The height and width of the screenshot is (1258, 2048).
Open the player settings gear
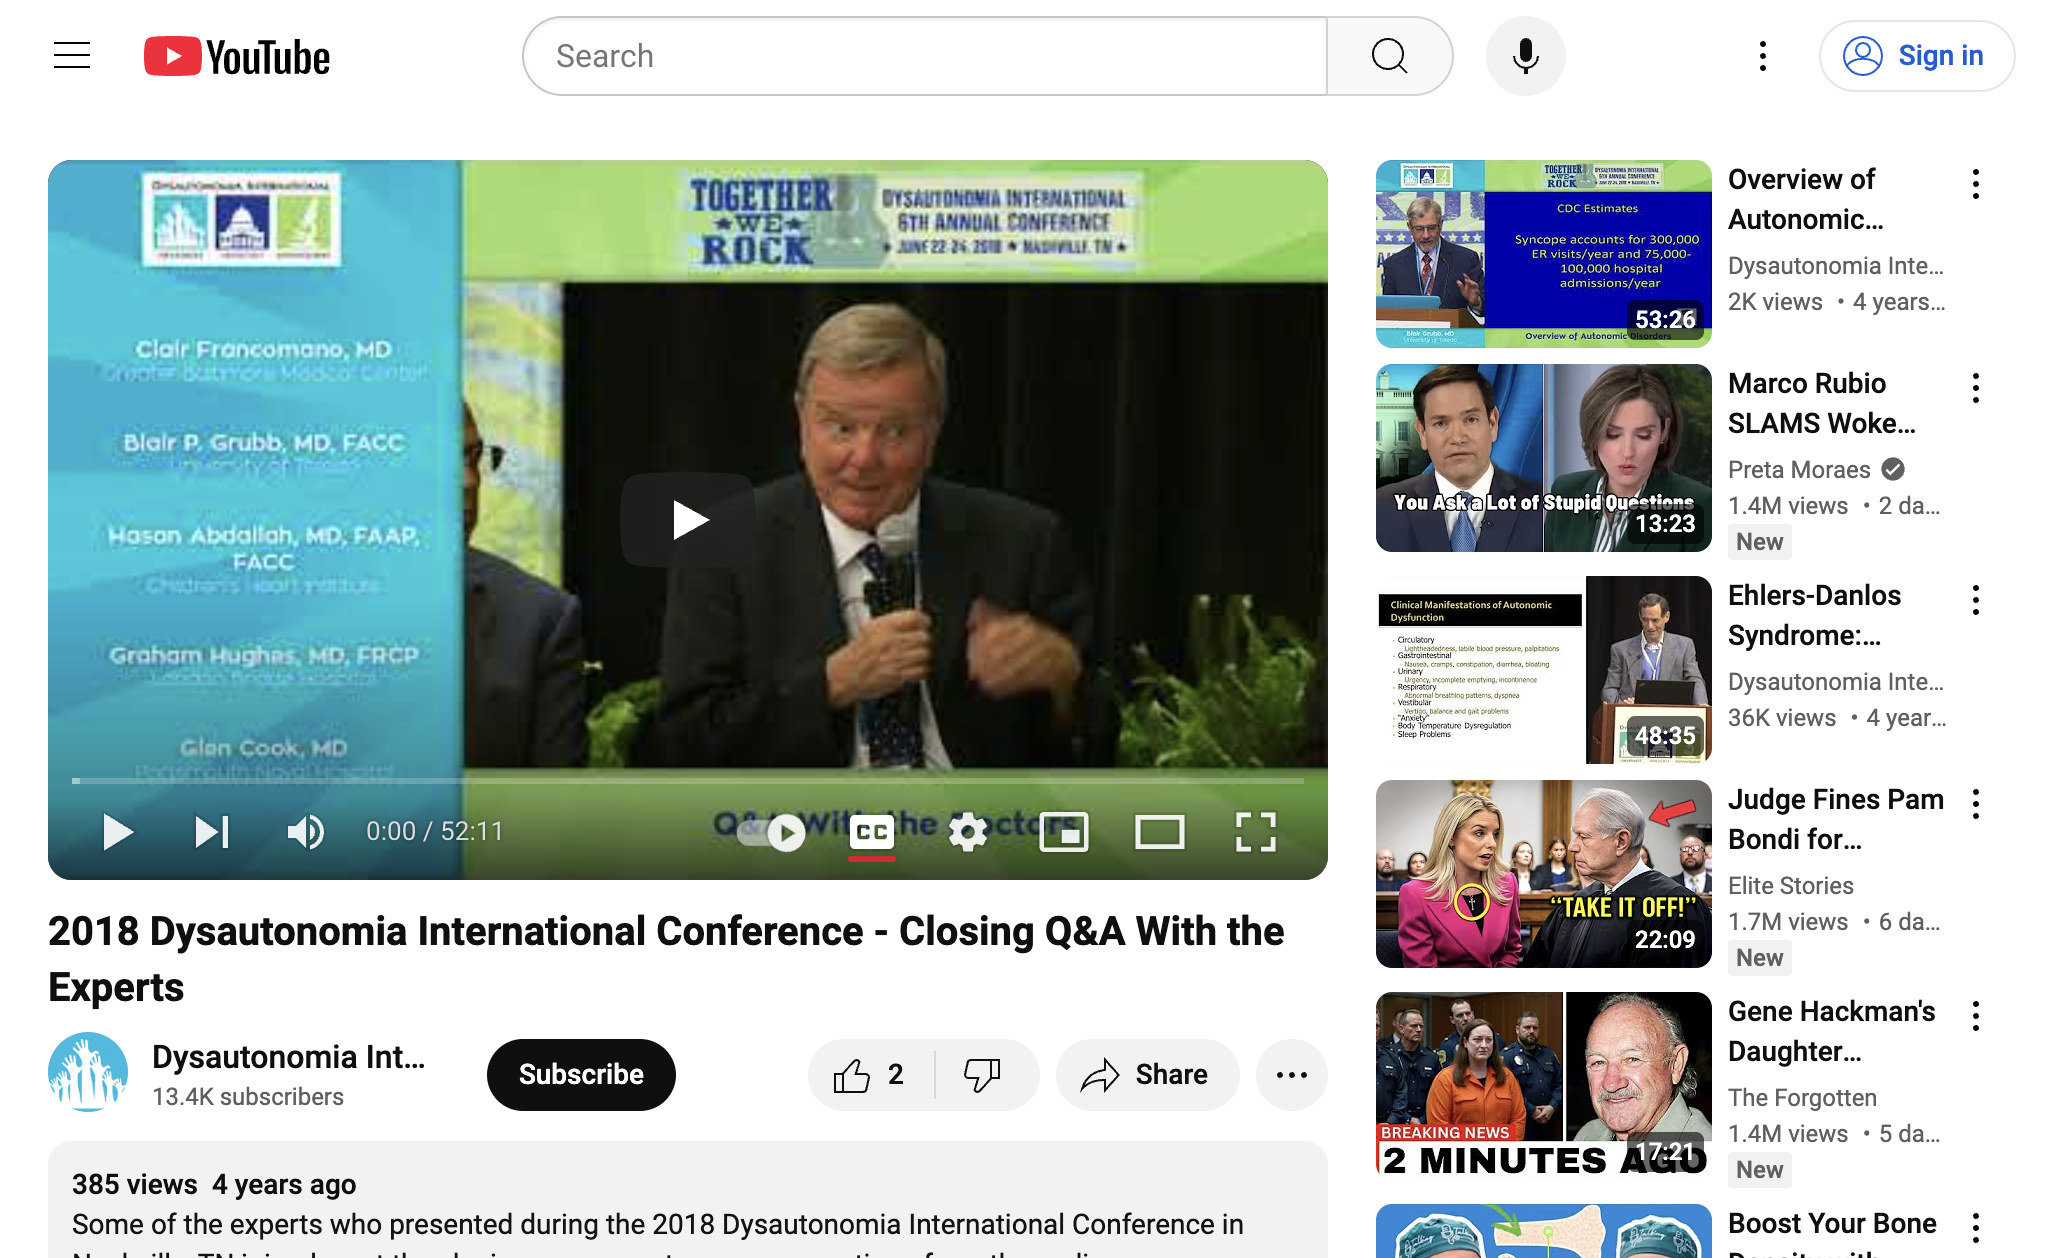point(967,831)
